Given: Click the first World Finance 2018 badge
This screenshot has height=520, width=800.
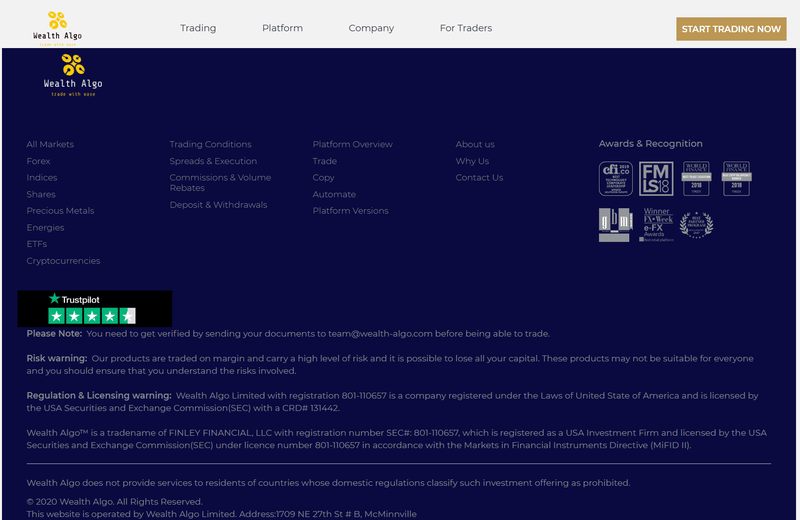Looking at the screenshot, I should [x=696, y=179].
